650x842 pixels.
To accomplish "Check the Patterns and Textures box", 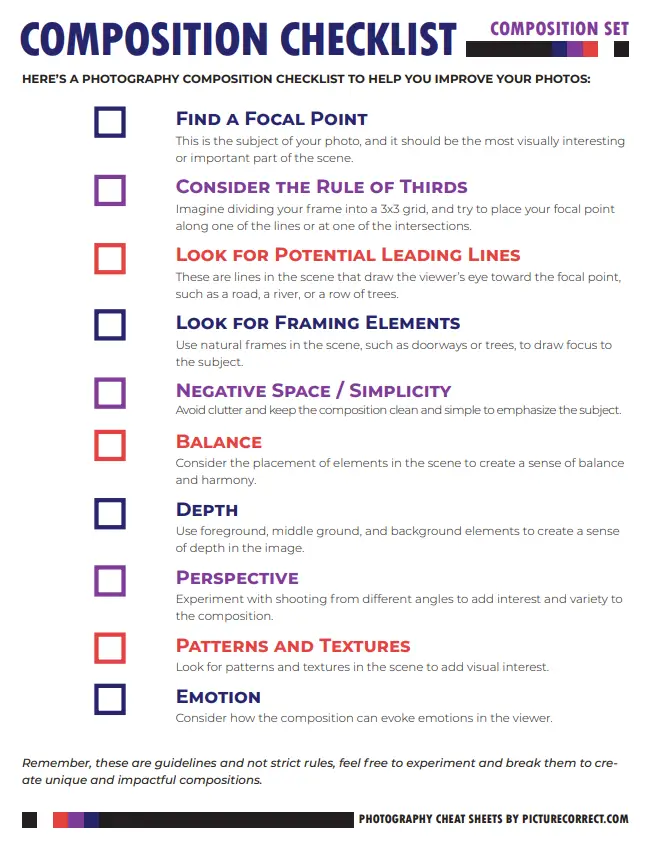I will click(110, 648).
